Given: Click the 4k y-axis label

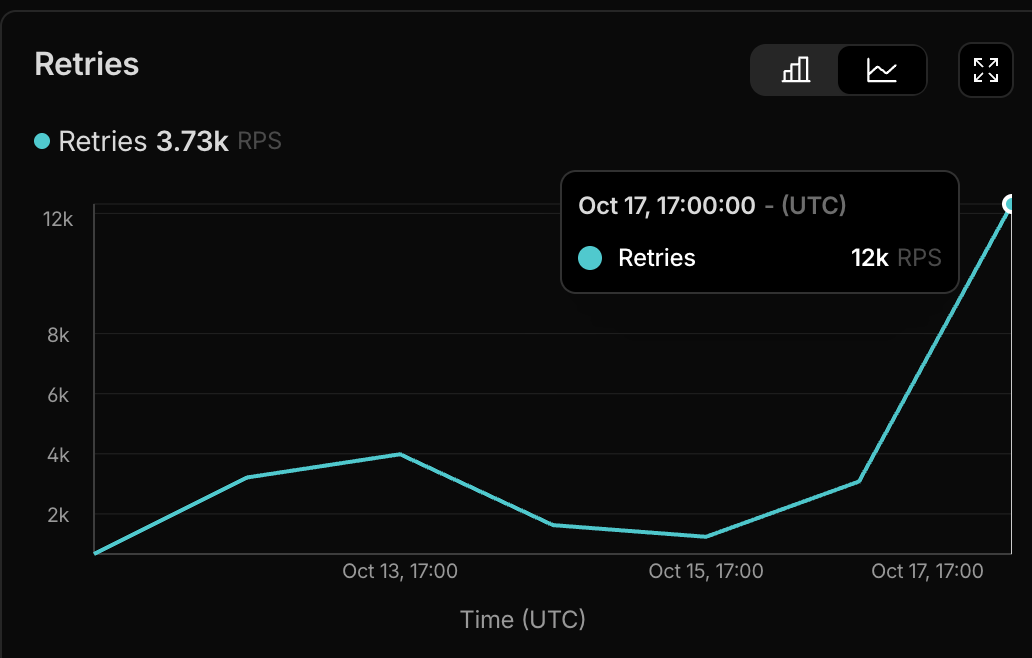Looking at the screenshot, I should (x=58, y=455).
